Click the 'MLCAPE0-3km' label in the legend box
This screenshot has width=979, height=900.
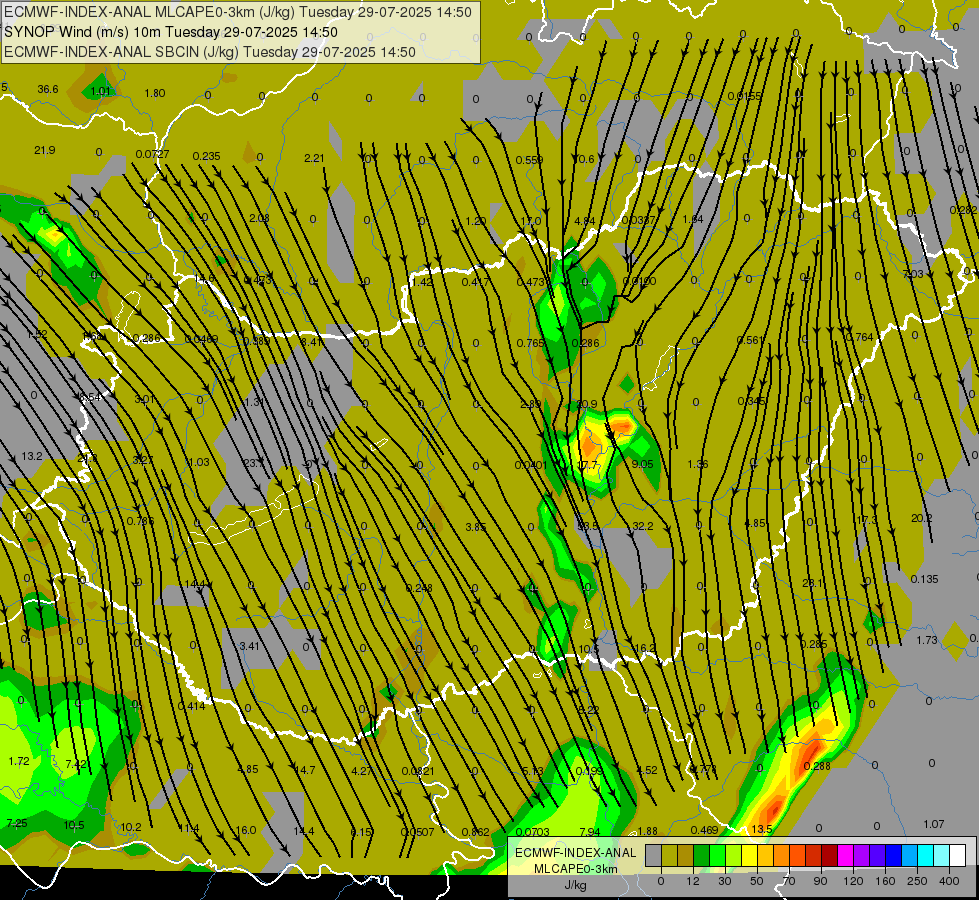pyautogui.click(x=575, y=869)
